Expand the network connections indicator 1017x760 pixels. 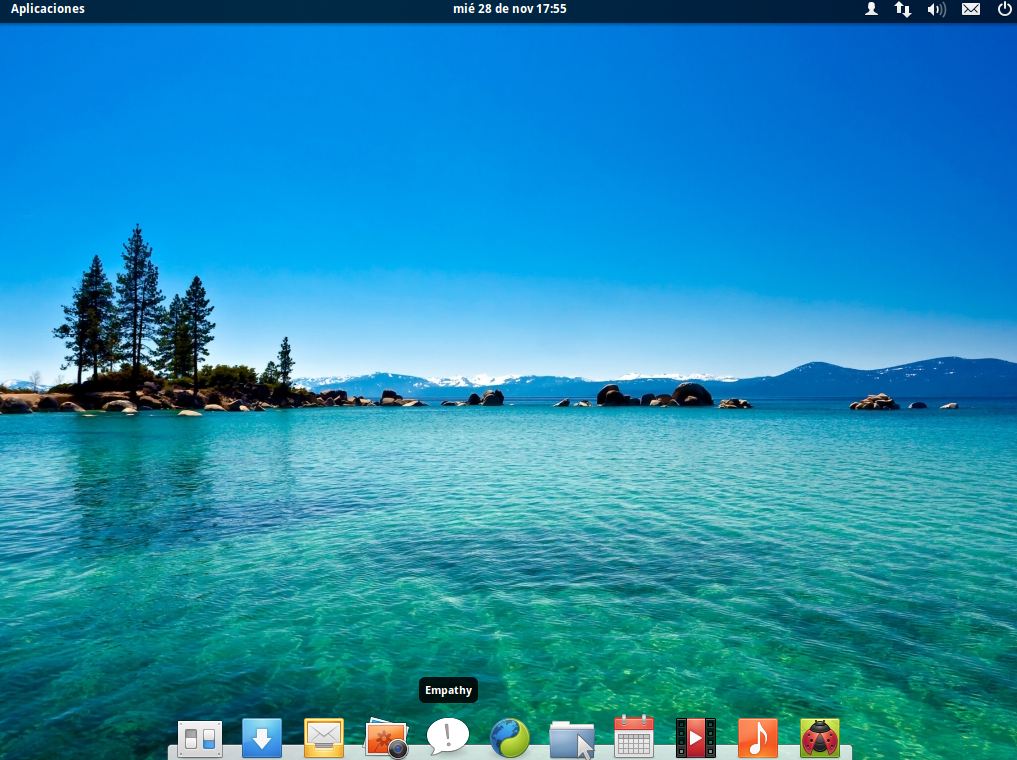902,9
